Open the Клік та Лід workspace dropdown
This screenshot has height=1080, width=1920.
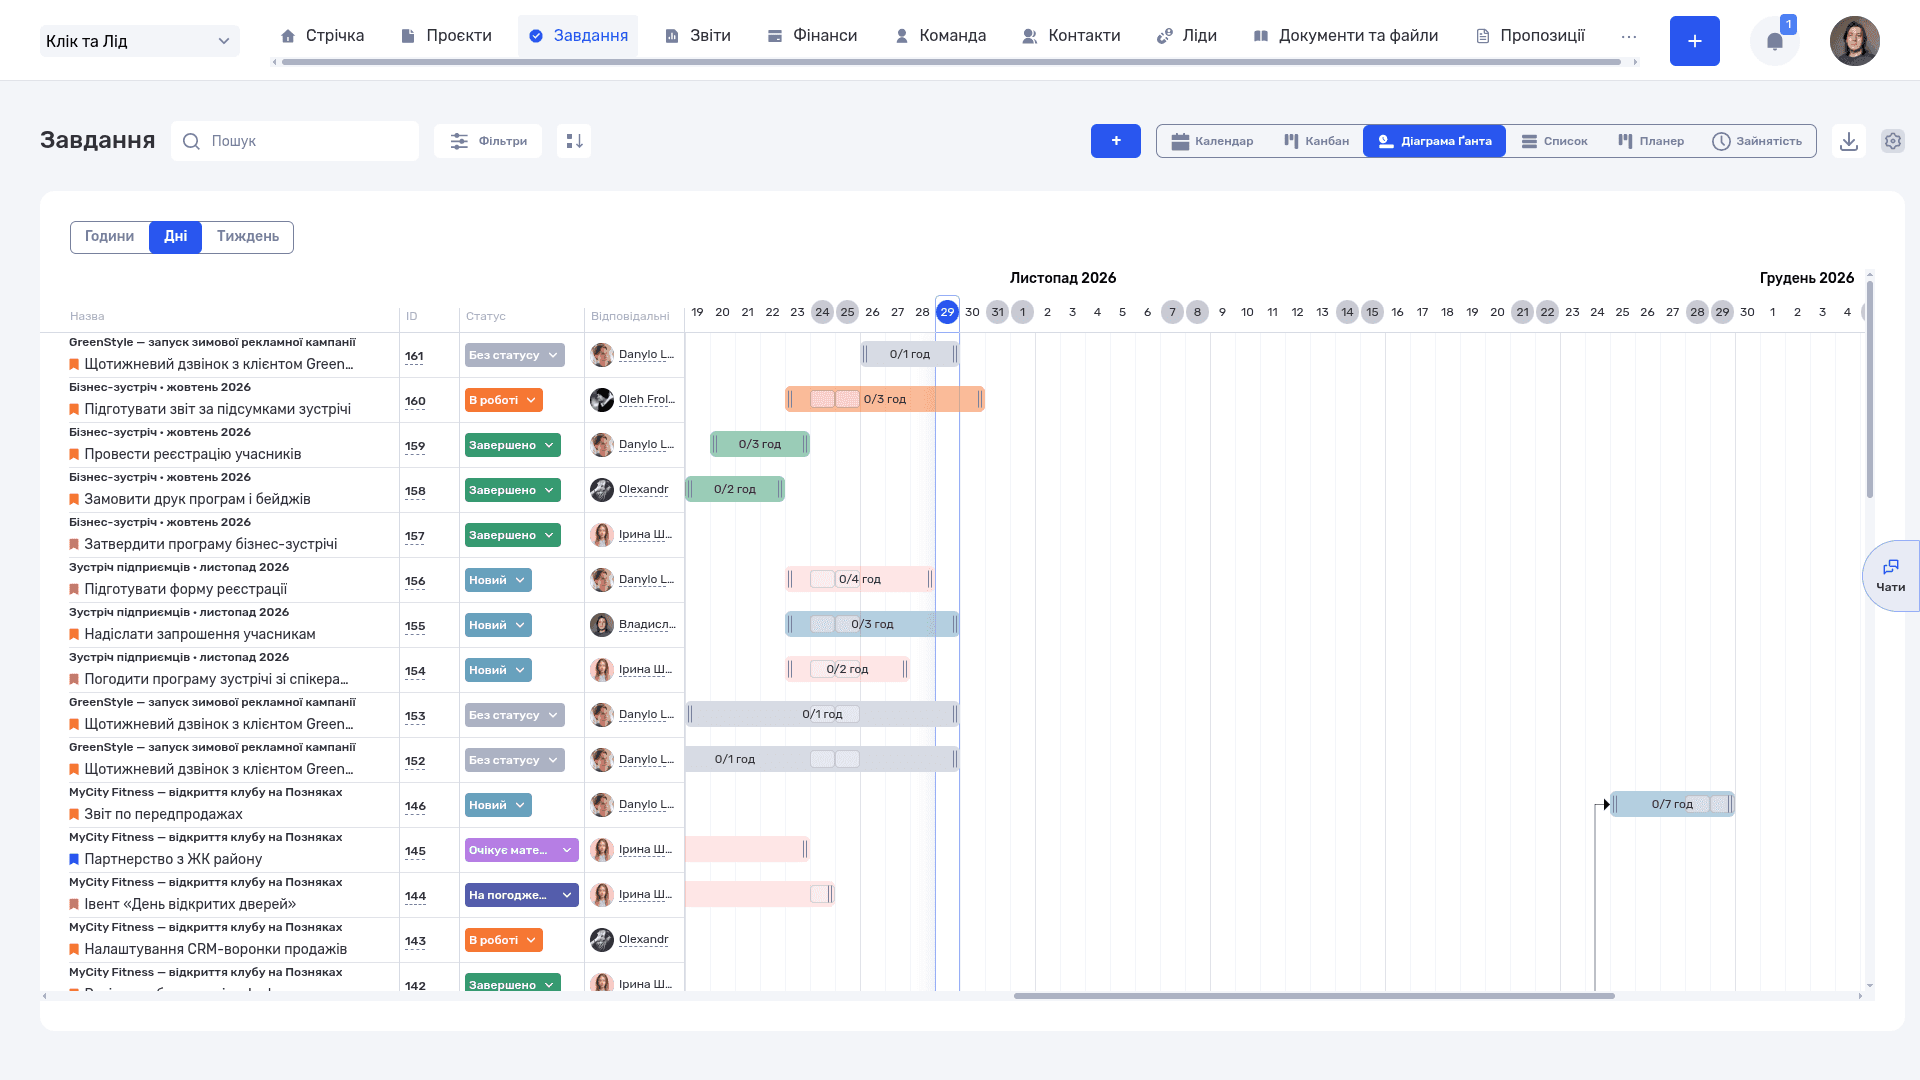140,41
